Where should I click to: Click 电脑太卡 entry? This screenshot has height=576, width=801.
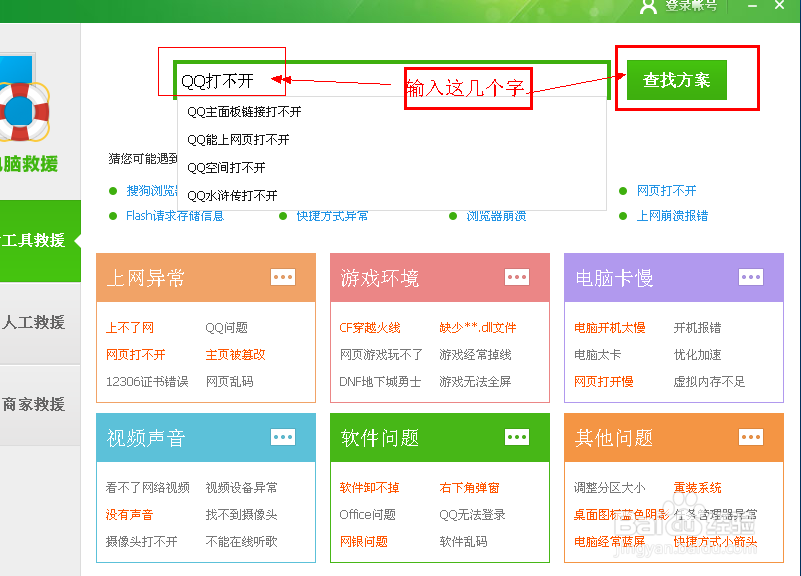(x=597, y=355)
